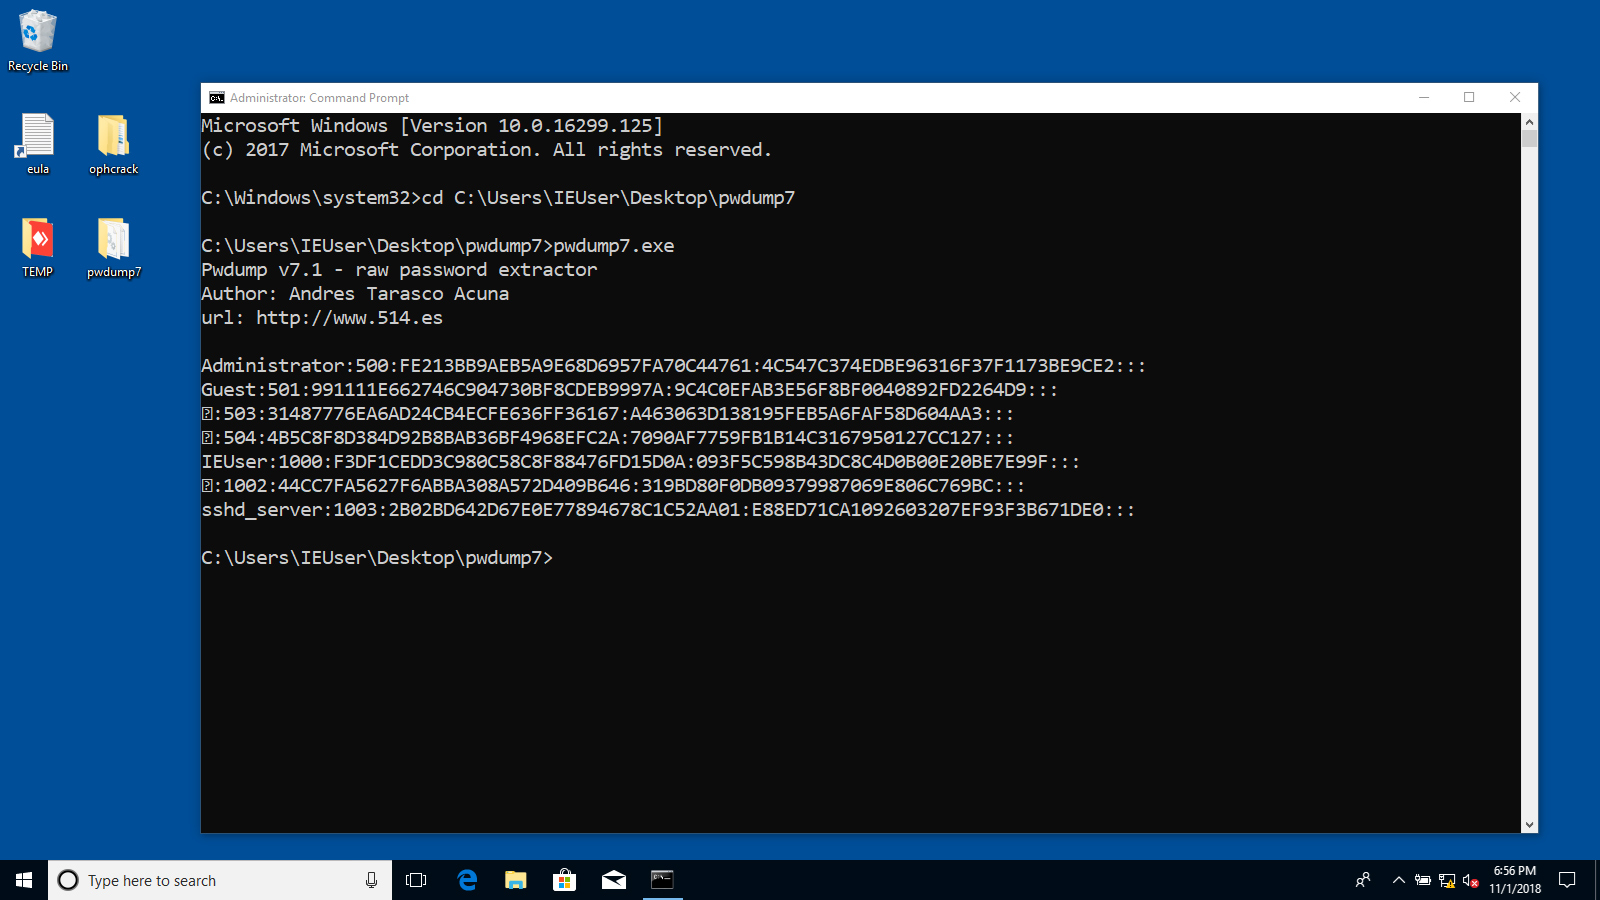Select the eula file on desktop
The height and width of the screenshot is (900, 1600).
[x=38, y=144]
